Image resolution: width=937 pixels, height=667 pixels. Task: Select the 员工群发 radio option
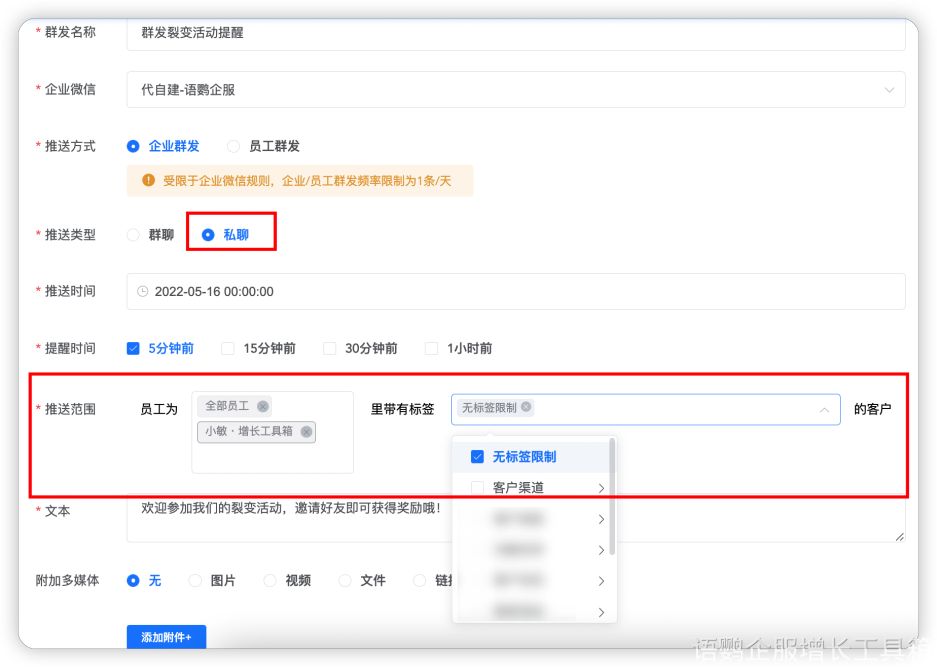[x=233, y=146]
